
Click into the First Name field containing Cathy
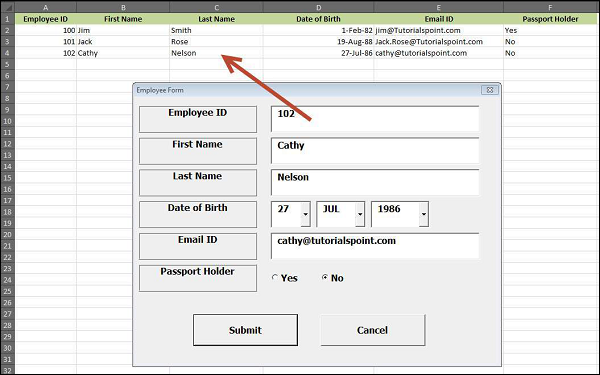pyautogui.click(x=375, y=151)
